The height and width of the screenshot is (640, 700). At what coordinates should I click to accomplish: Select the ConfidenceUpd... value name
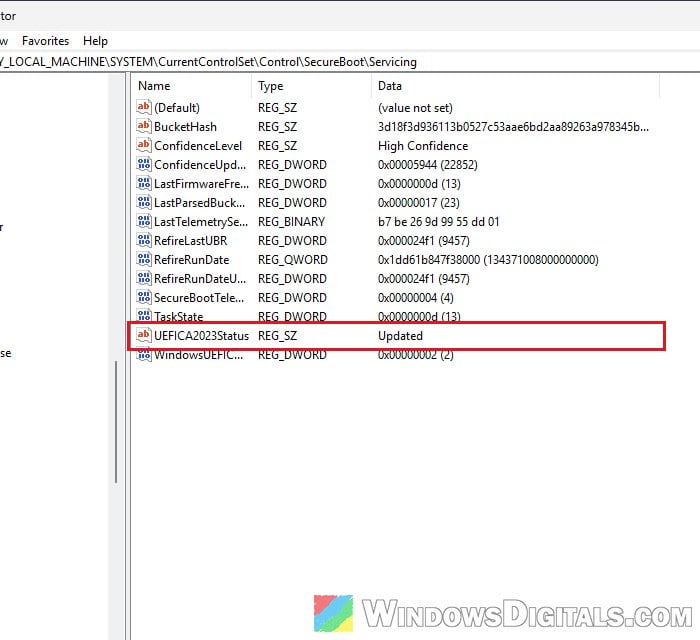coord(200,165)
